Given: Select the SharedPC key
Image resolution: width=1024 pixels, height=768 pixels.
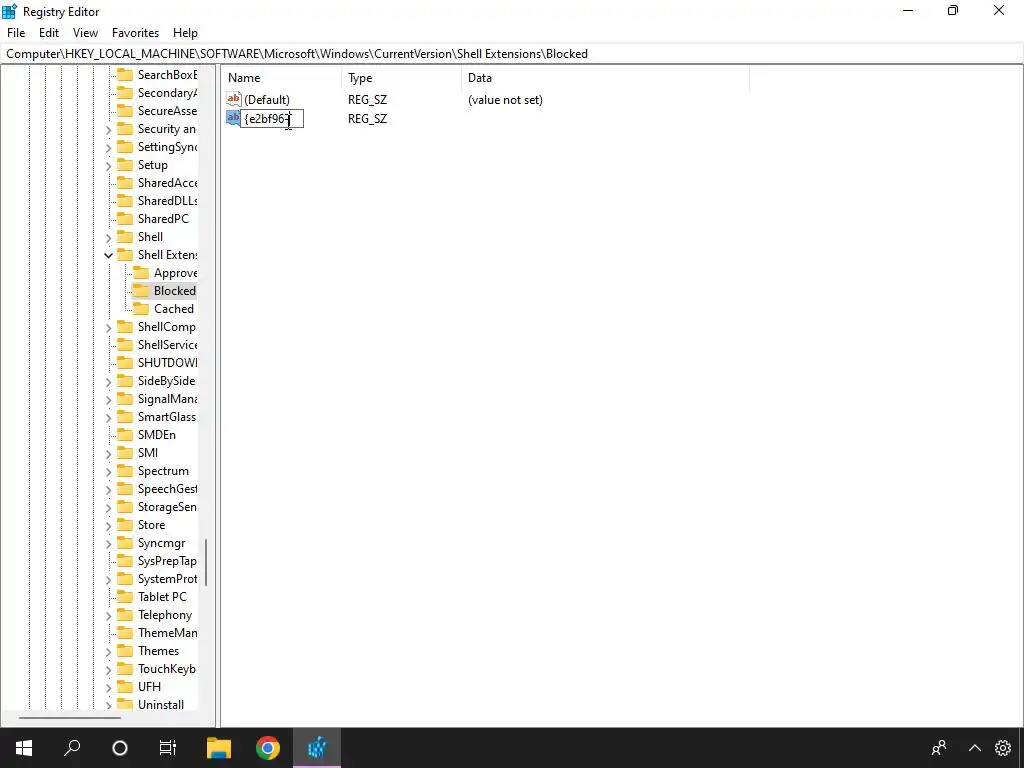Looking at the screenshot, I should [x=163, y=219].
